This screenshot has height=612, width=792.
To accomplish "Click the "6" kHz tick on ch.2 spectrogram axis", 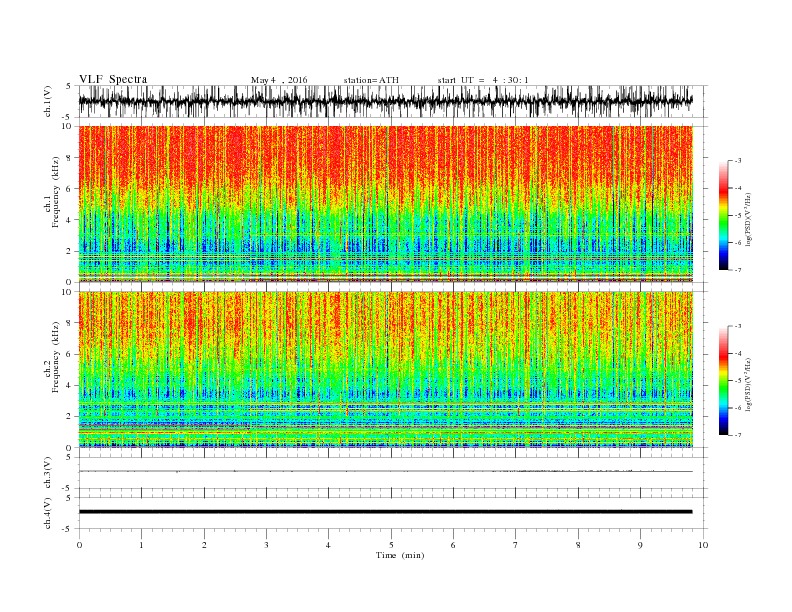I will [70, 354].
